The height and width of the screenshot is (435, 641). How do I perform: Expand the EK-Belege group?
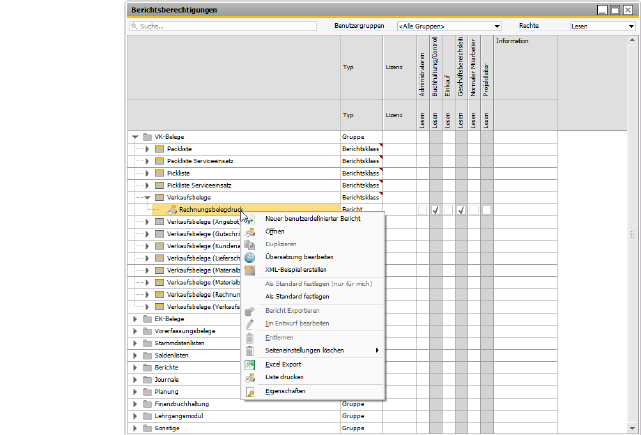135,319
